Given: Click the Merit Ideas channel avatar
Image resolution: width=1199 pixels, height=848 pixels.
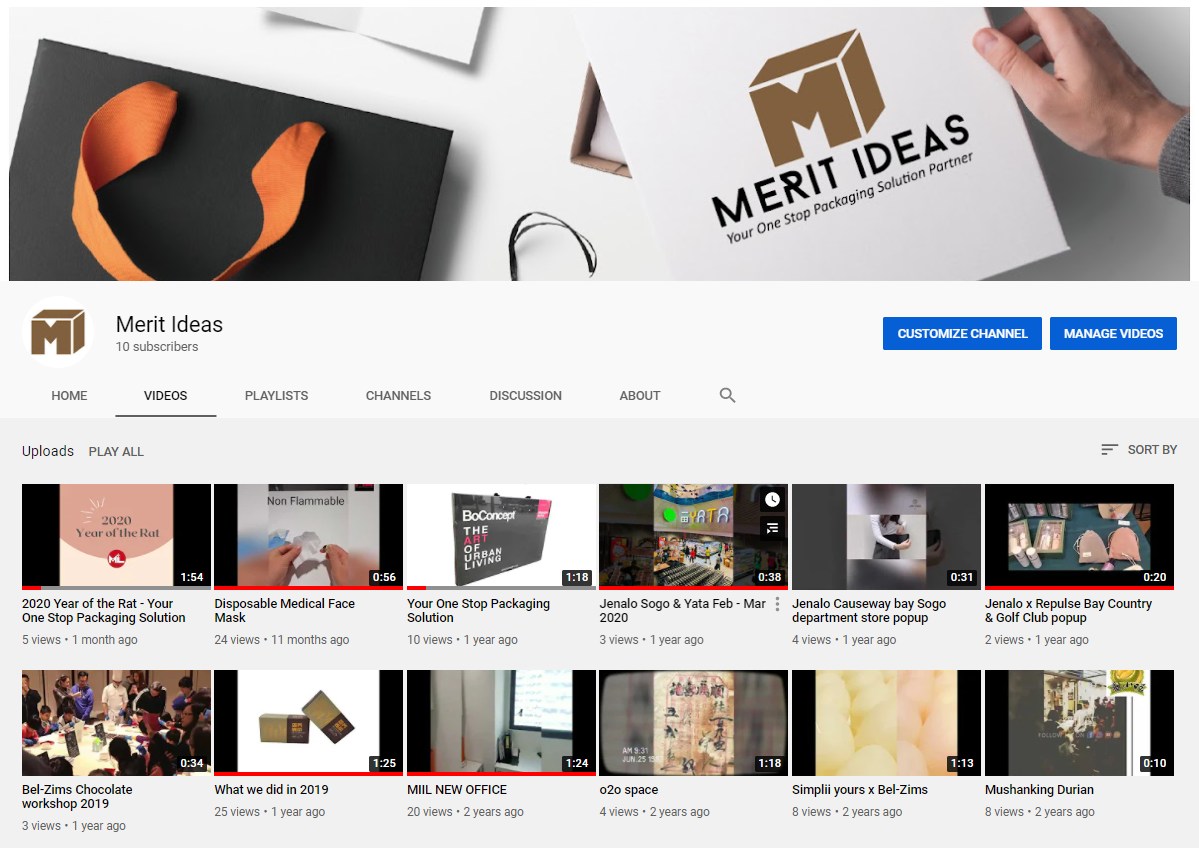Looking at the screenshot, I should coord(58,332).
